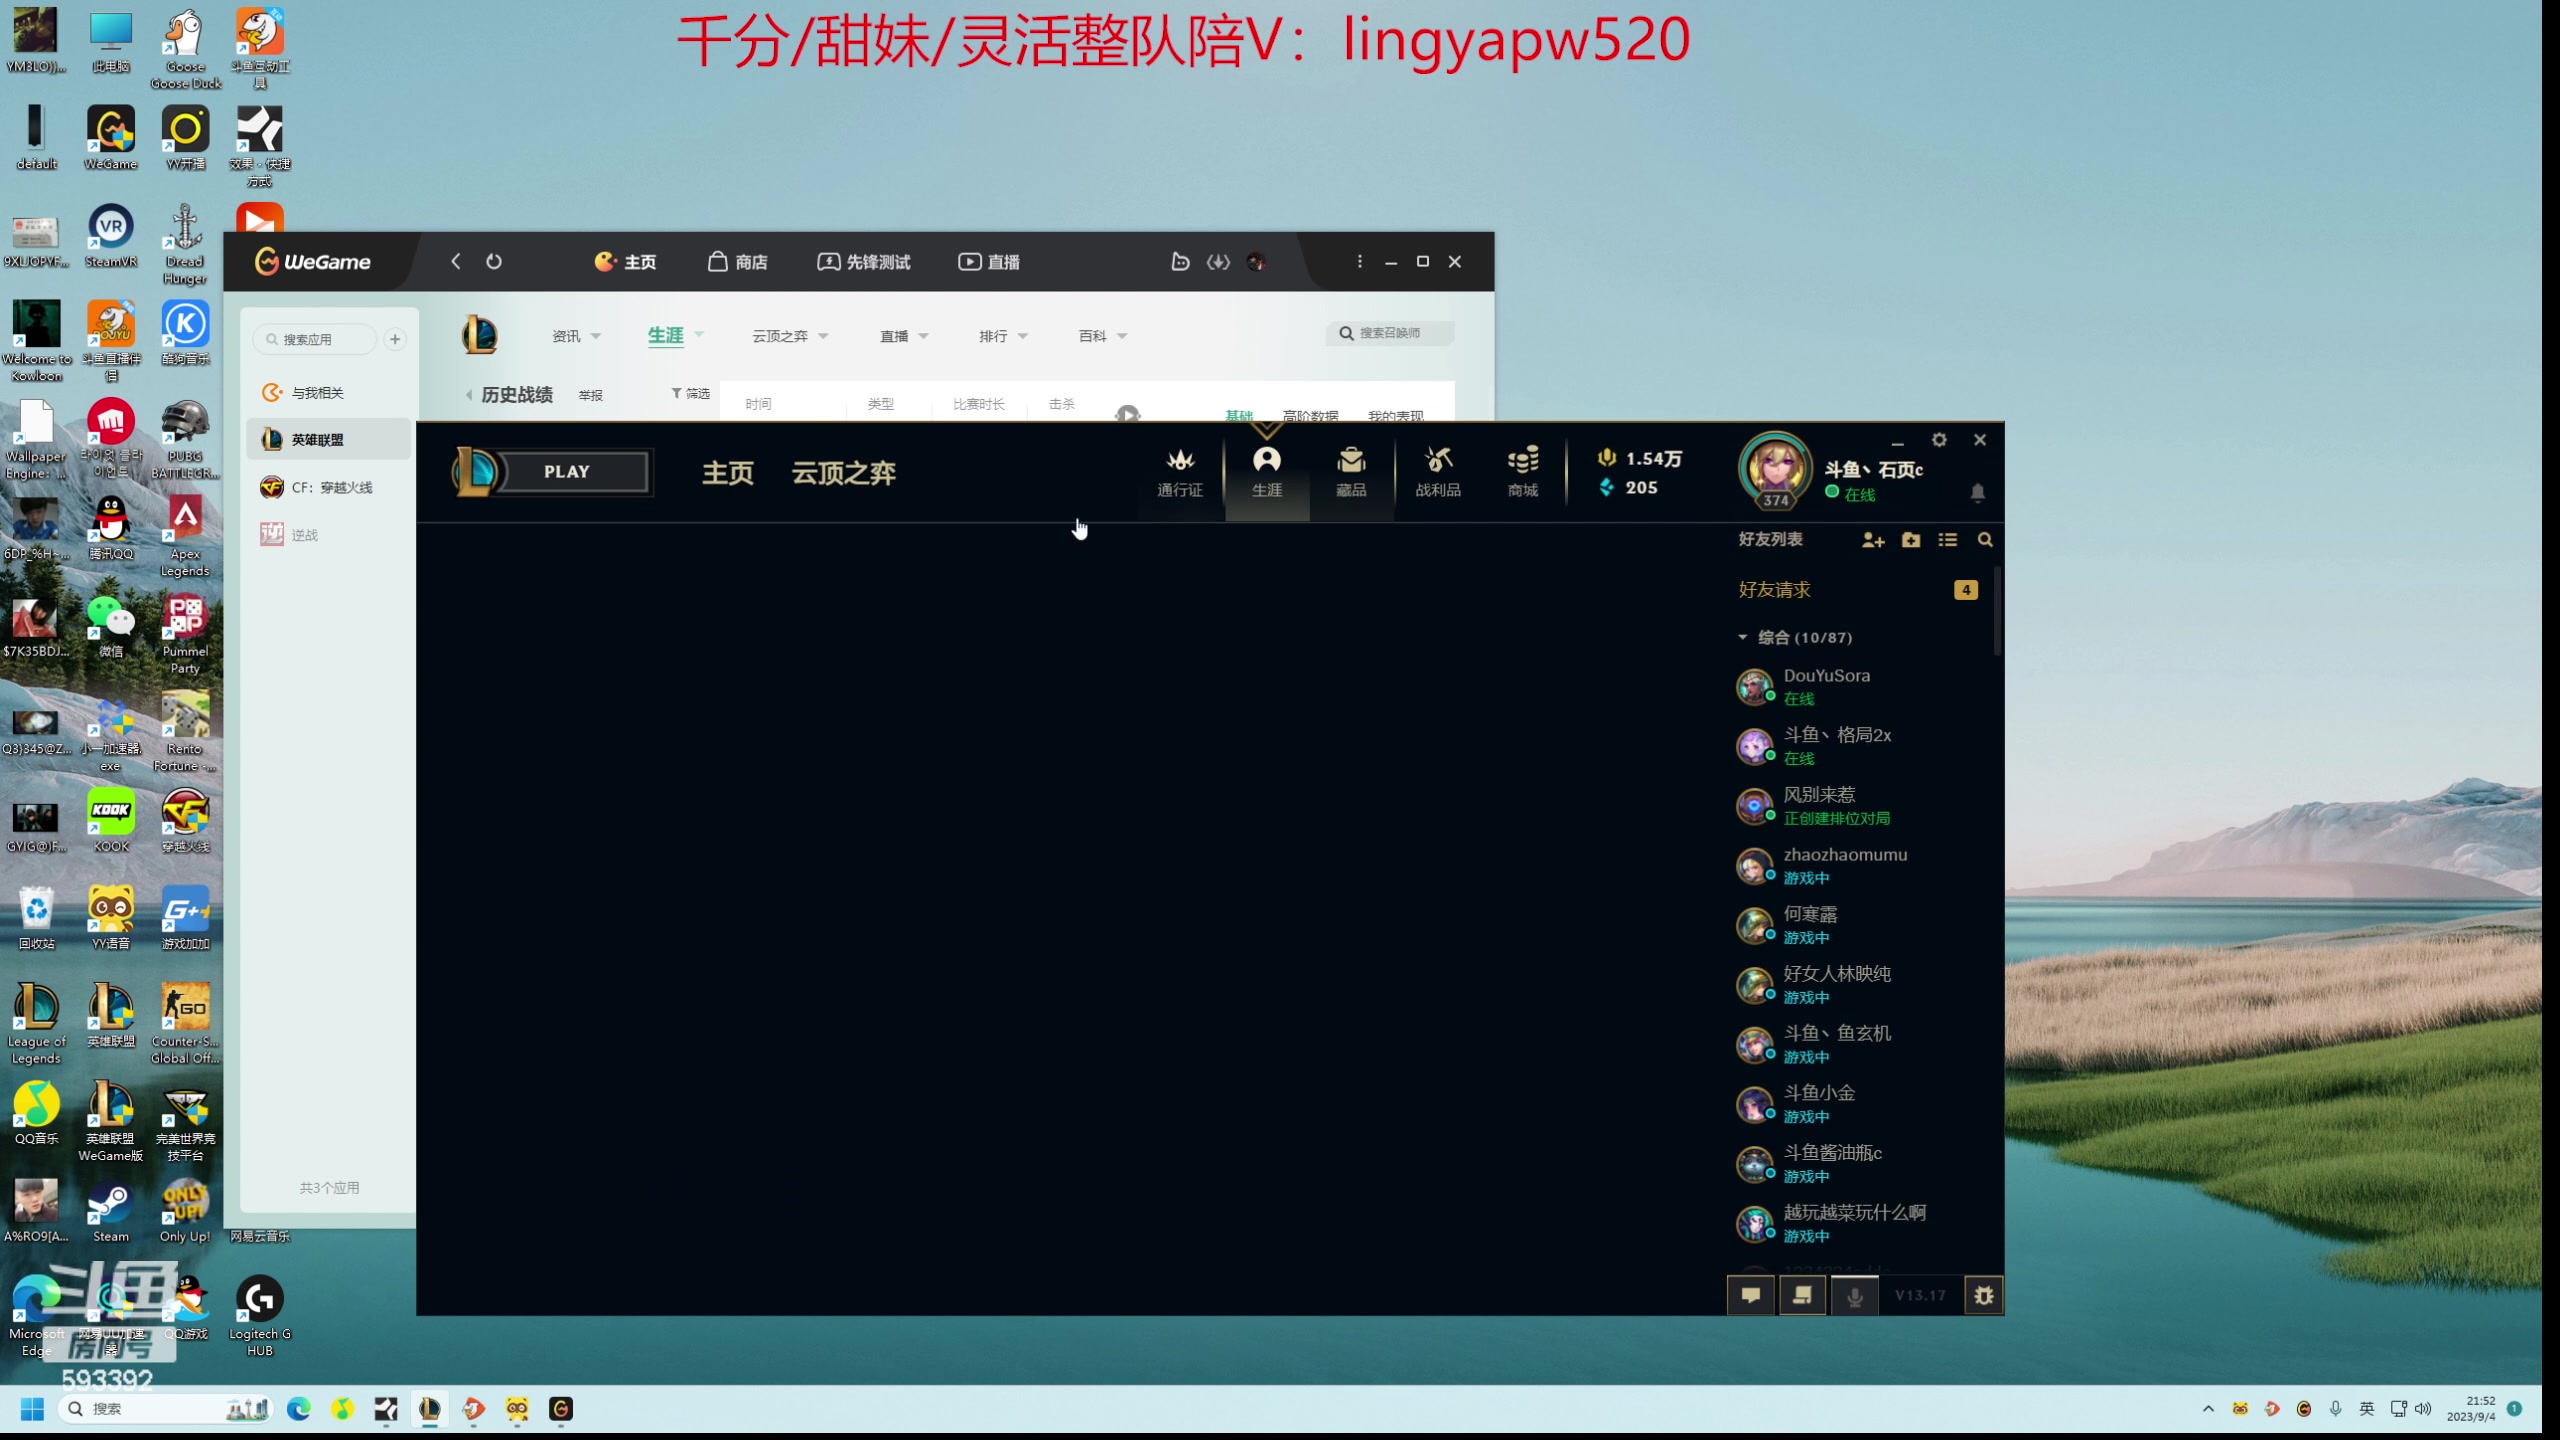Select CF: 穿越火线 in WeGame sidebar
Image resolution: width=2560 pixels, height=1440 pixels.
tap(328, 487)
